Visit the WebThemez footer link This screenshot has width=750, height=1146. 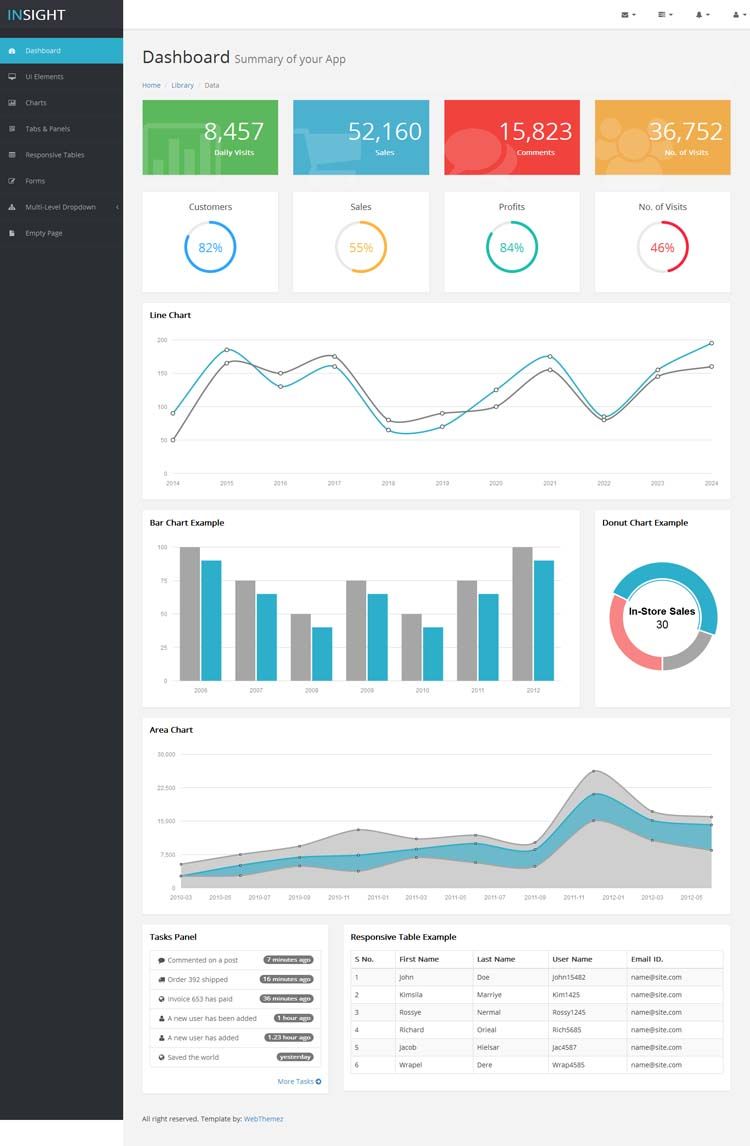click(263, 1119)
